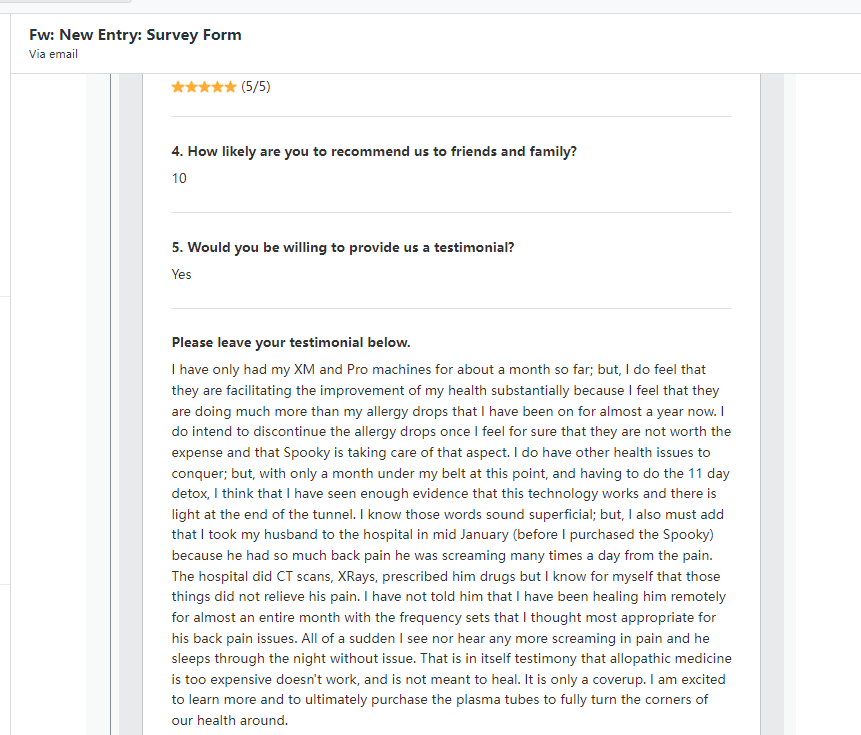
Task: Click the first star in the rating
Action: coord(178,87)
